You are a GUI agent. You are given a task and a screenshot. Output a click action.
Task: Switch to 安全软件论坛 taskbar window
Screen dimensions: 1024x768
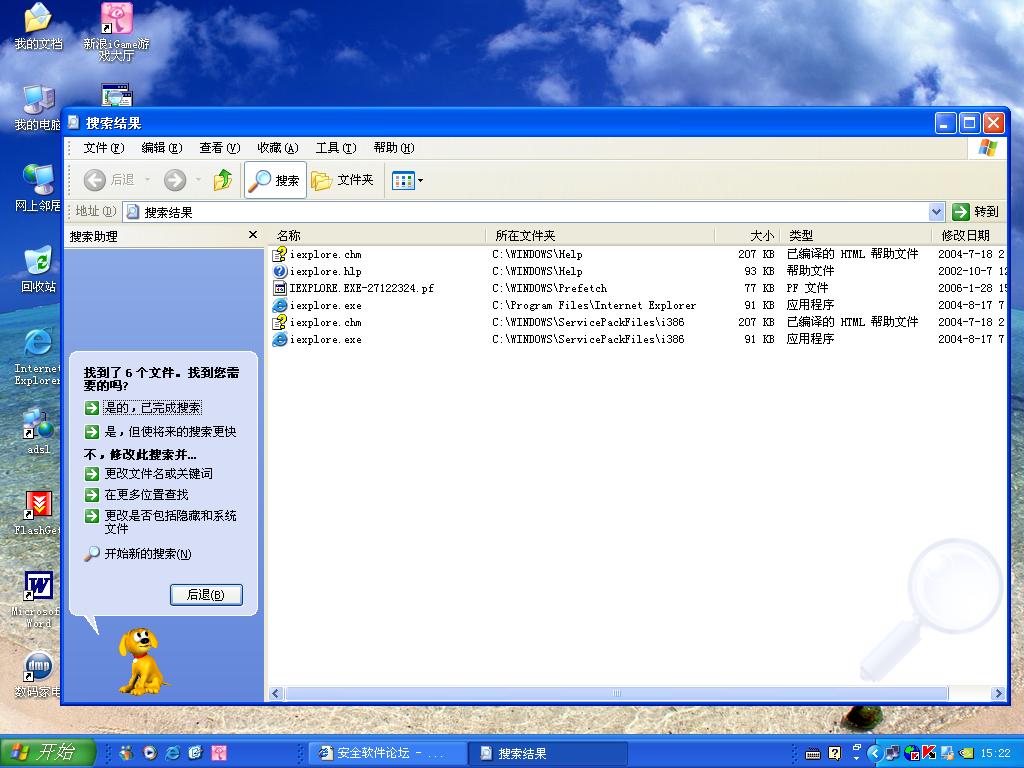pyautogui.click(x=388, y=753)
